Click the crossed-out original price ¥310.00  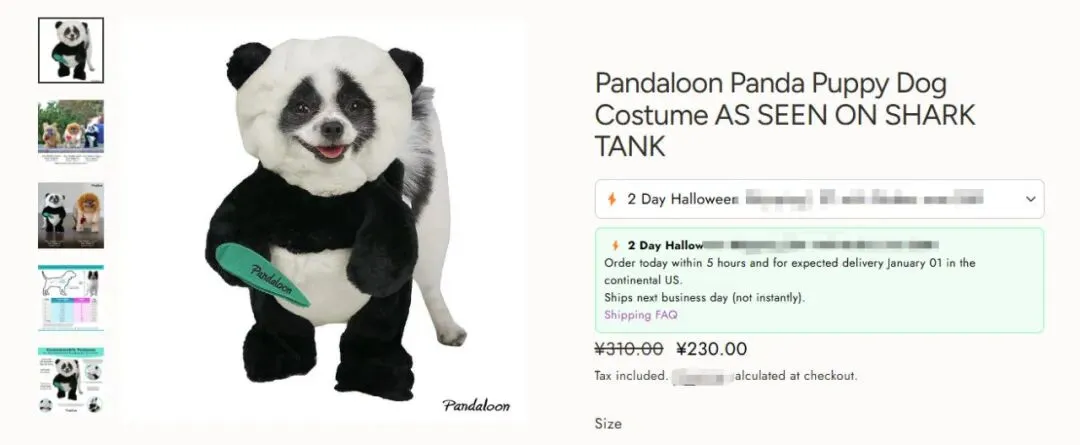coord(629,349)
